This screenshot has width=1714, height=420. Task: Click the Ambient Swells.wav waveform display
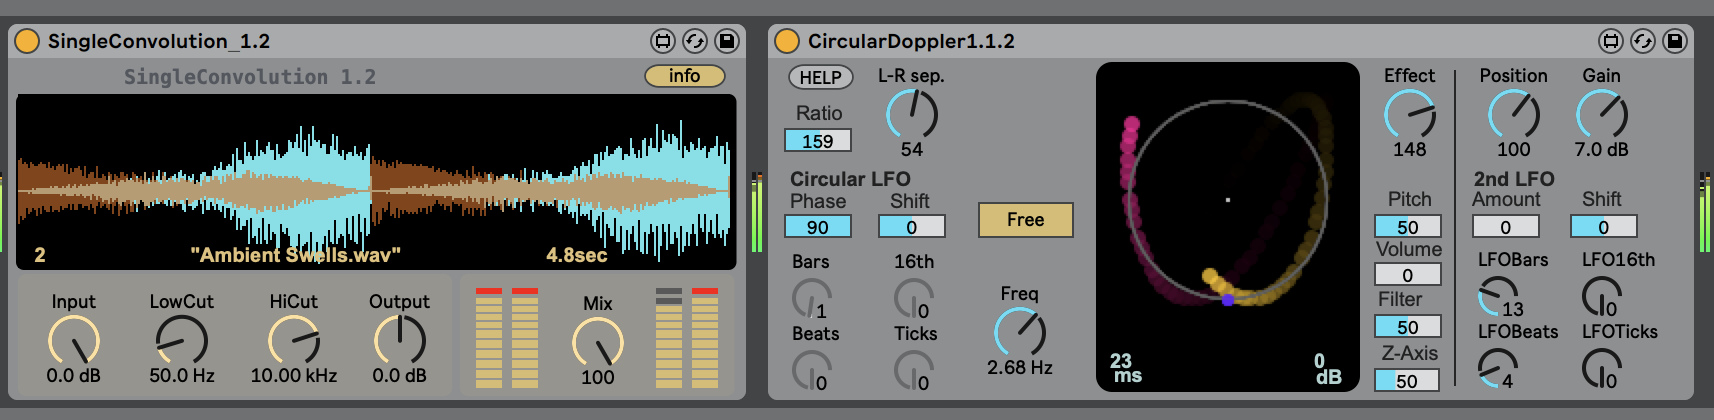pyautogui.click(x=376, y=182)
